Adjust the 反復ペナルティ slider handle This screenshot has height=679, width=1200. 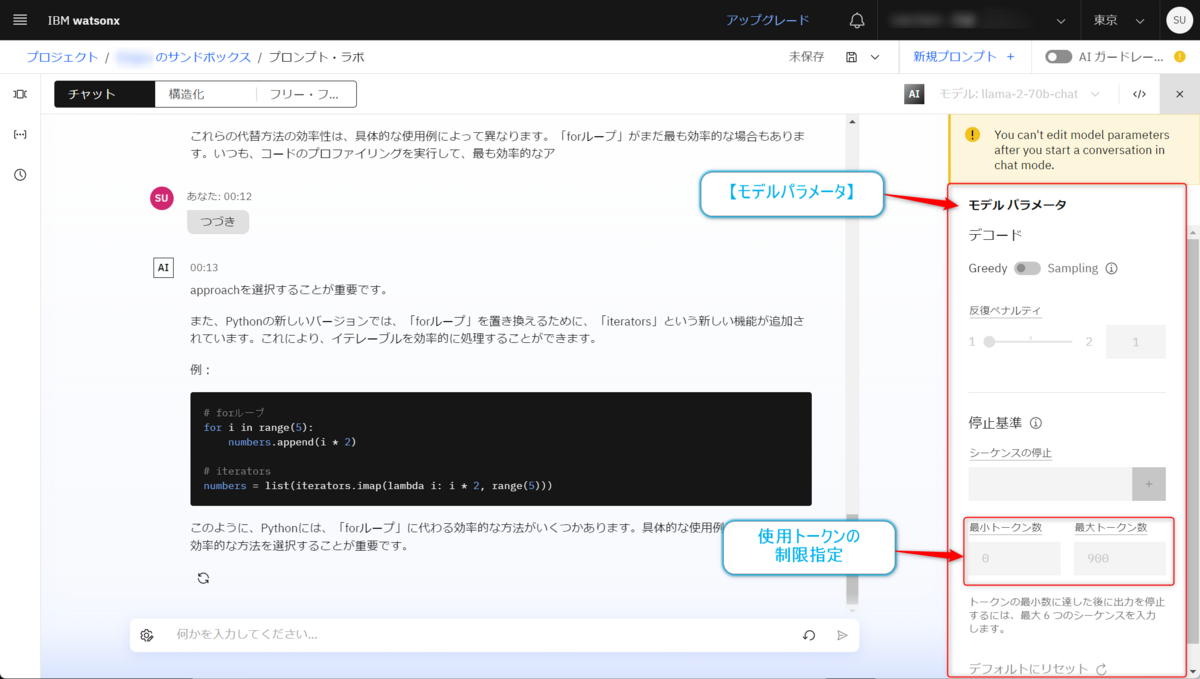(989, 342)
